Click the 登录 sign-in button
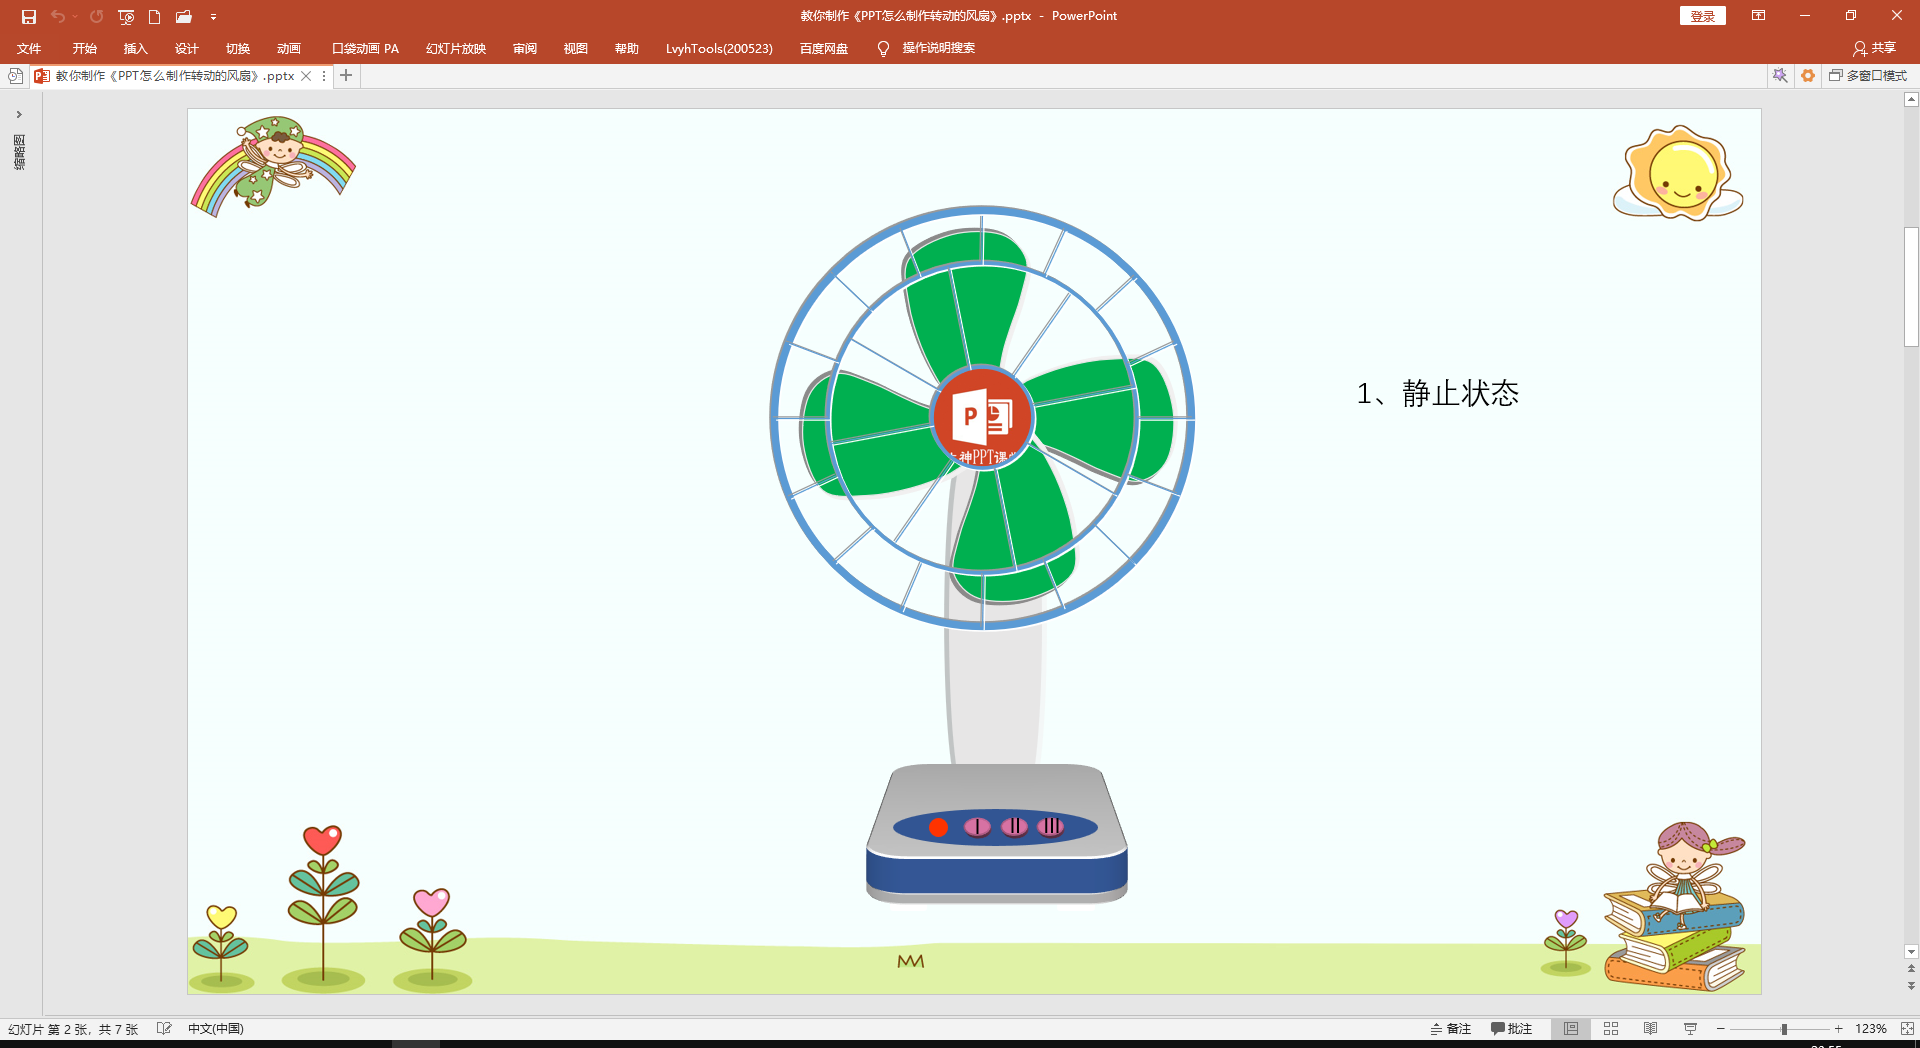The width and height of the screenshot is (1920, 1048). point(1702,16)
